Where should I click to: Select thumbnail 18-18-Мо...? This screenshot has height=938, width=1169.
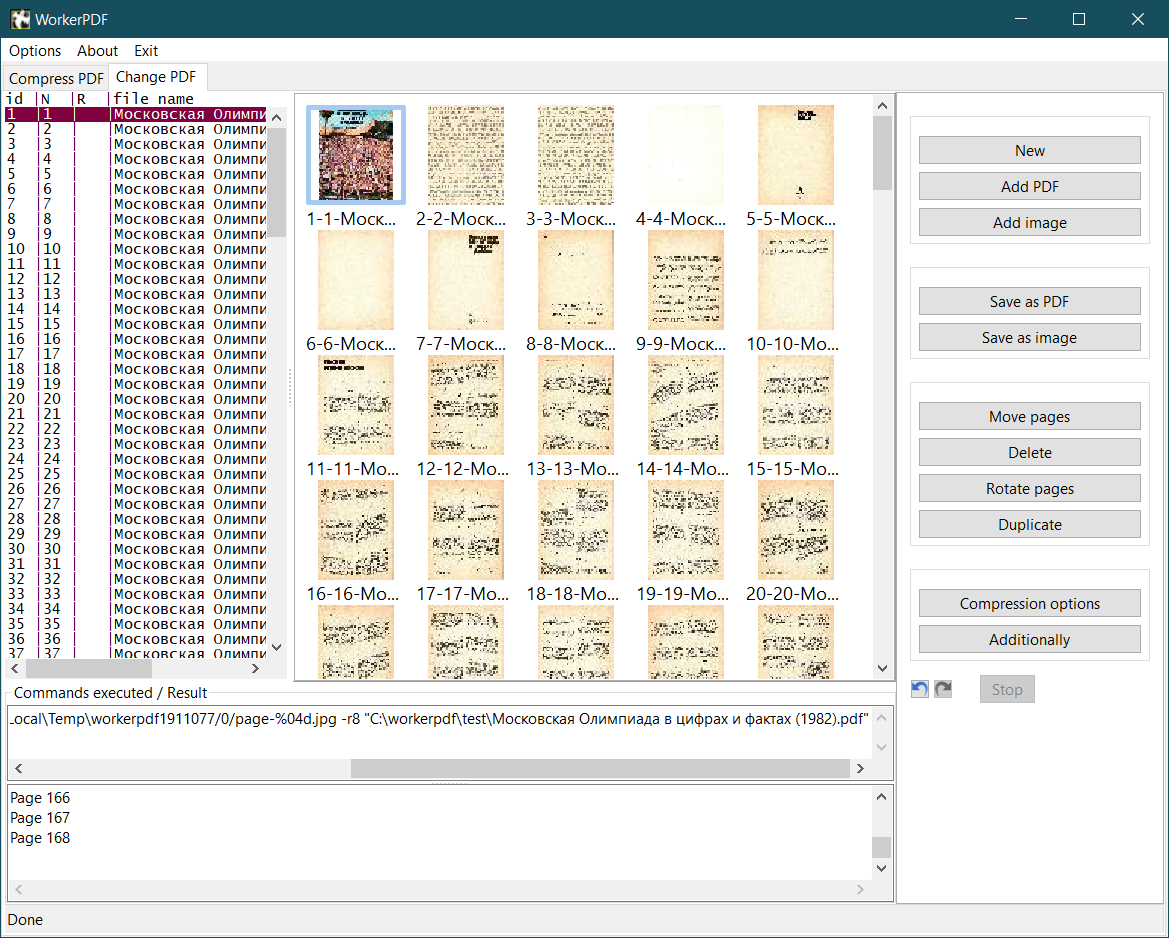coord(576,530)
